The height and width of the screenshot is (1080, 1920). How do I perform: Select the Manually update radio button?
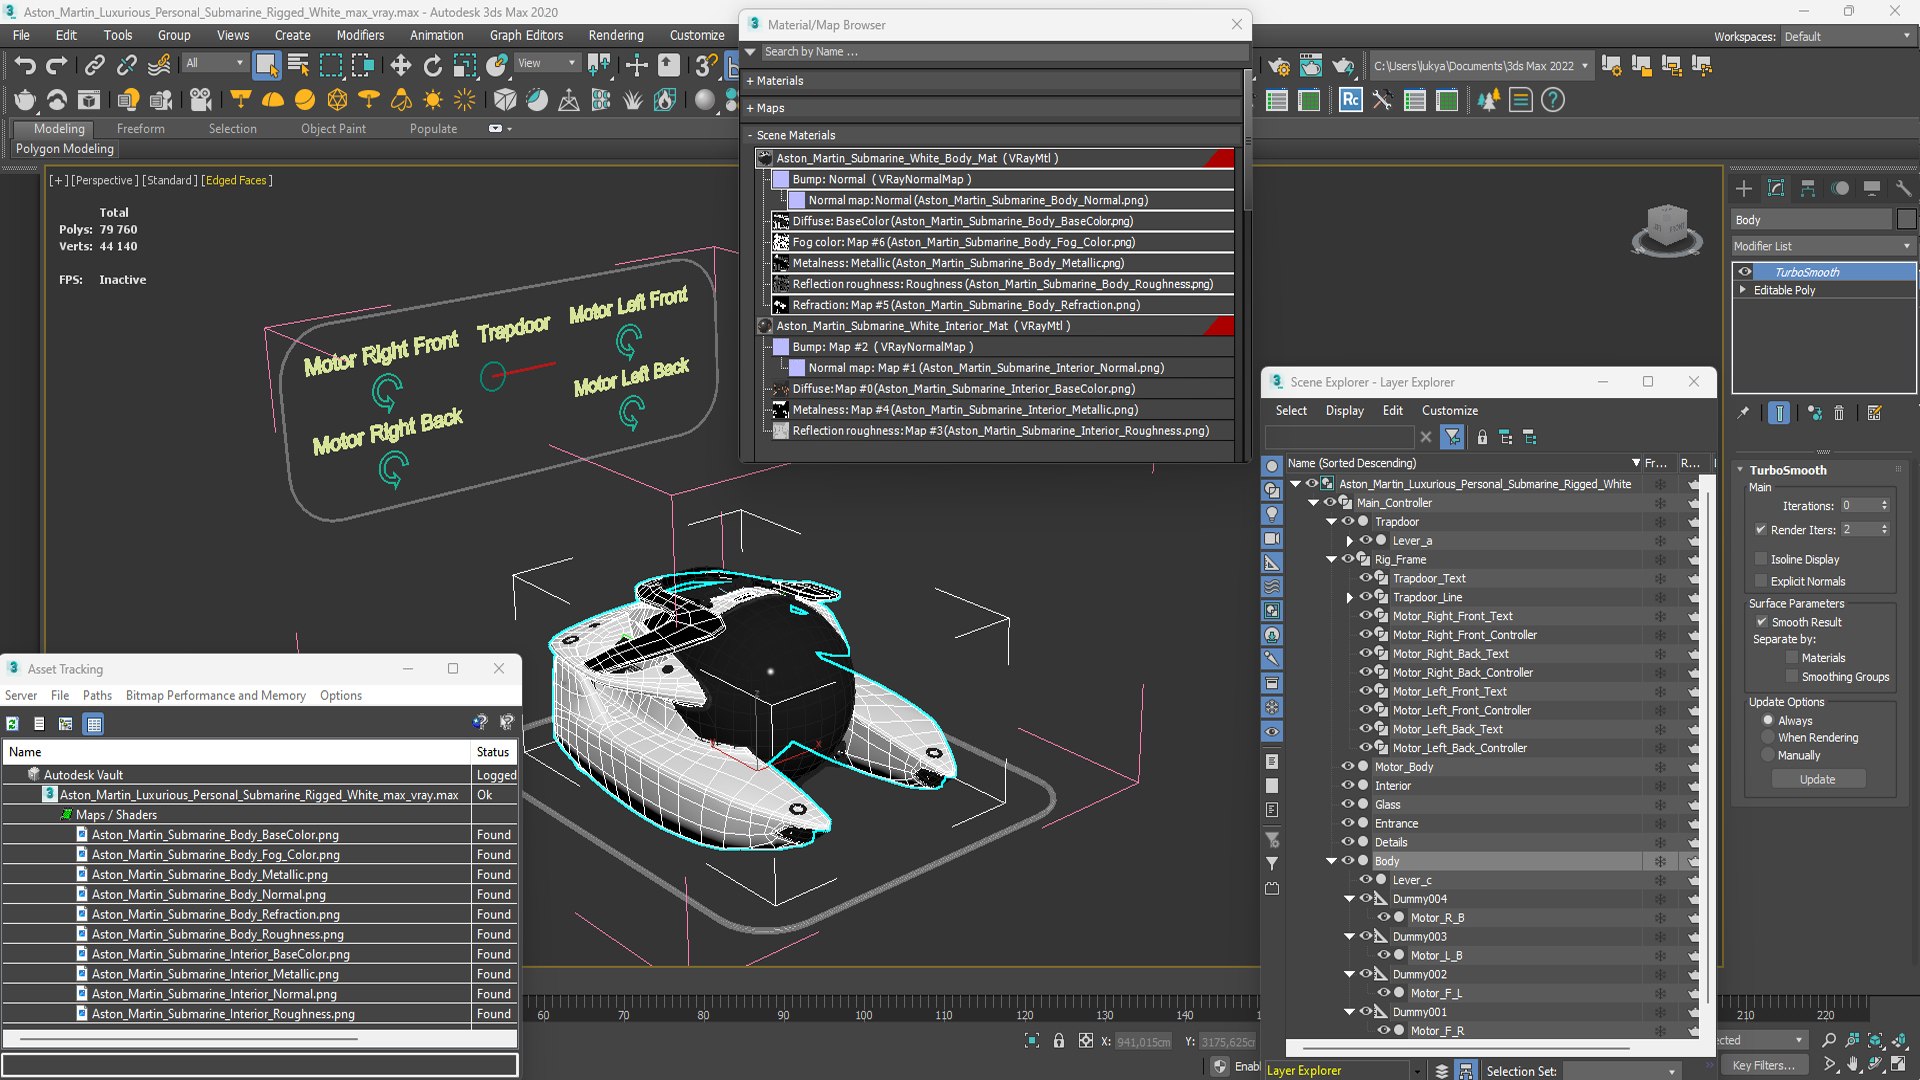coord(1768,755)
